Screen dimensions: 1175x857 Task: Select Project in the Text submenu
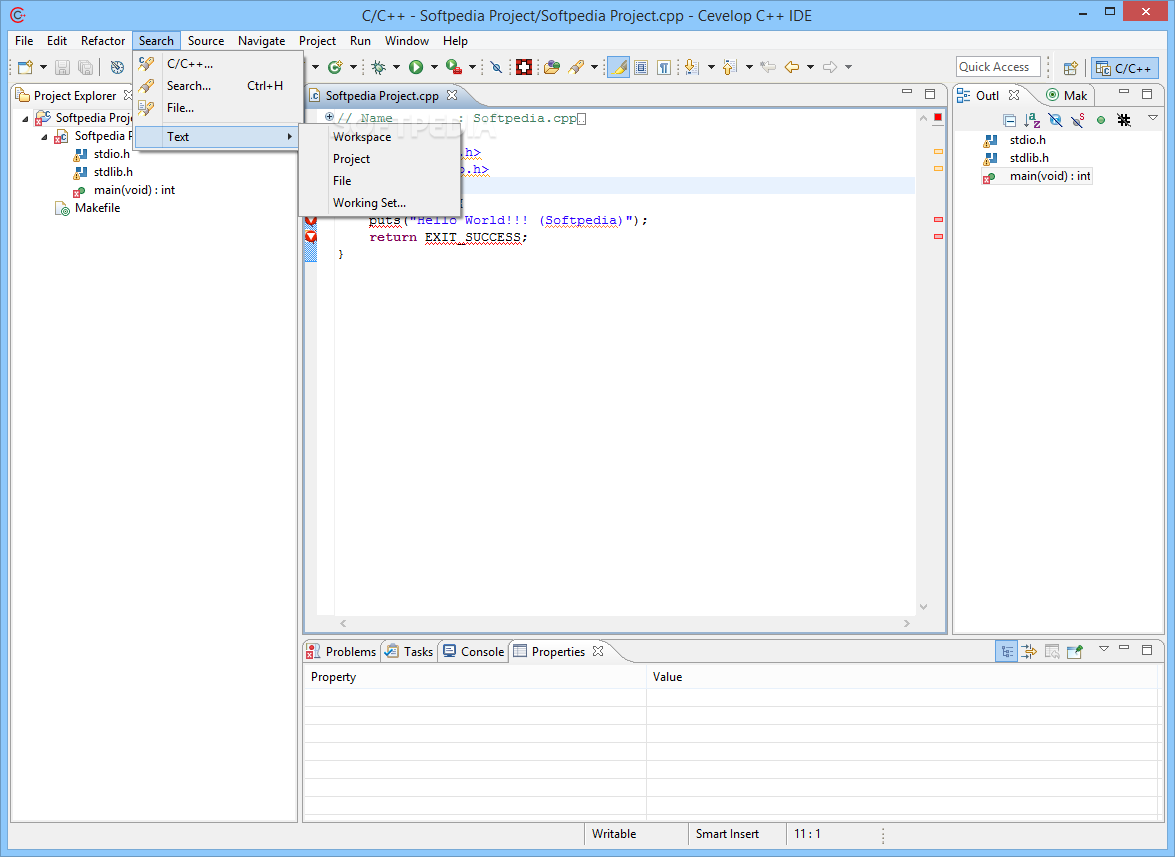tap(379, 159)
